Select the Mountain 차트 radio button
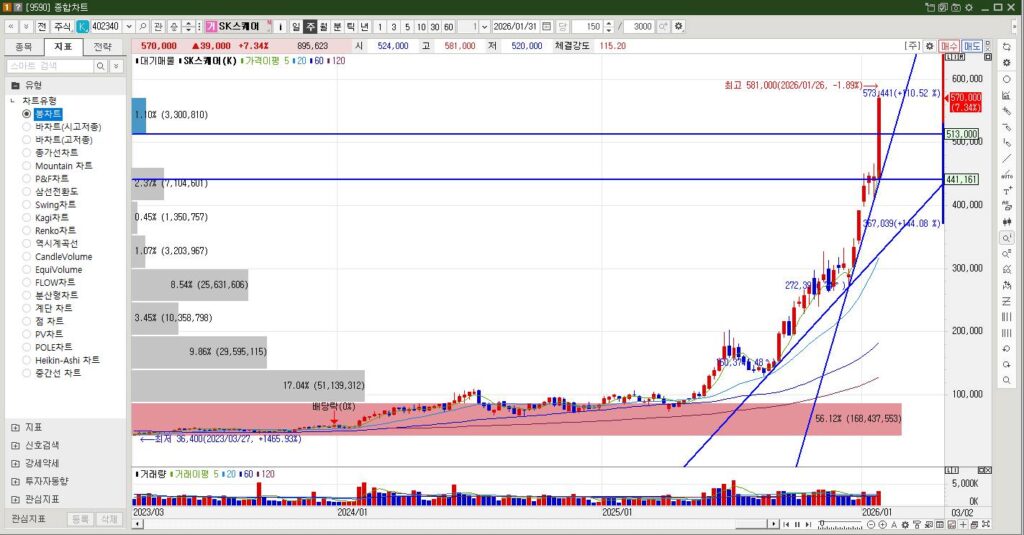1024x535 pixels. (27, 166)
